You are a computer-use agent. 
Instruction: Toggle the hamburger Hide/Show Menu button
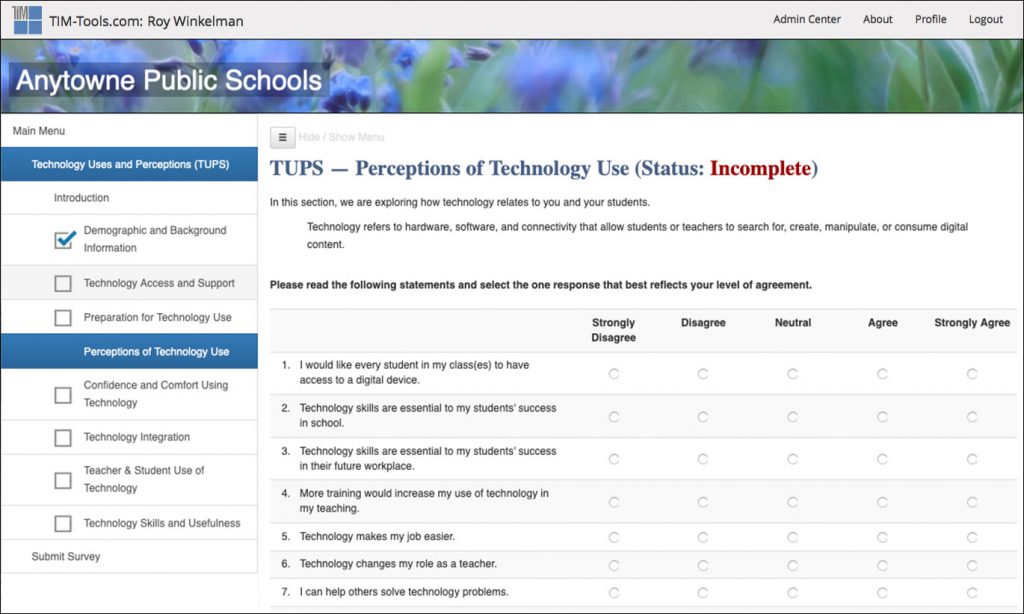pyautogui.click(x=282, y=137)
